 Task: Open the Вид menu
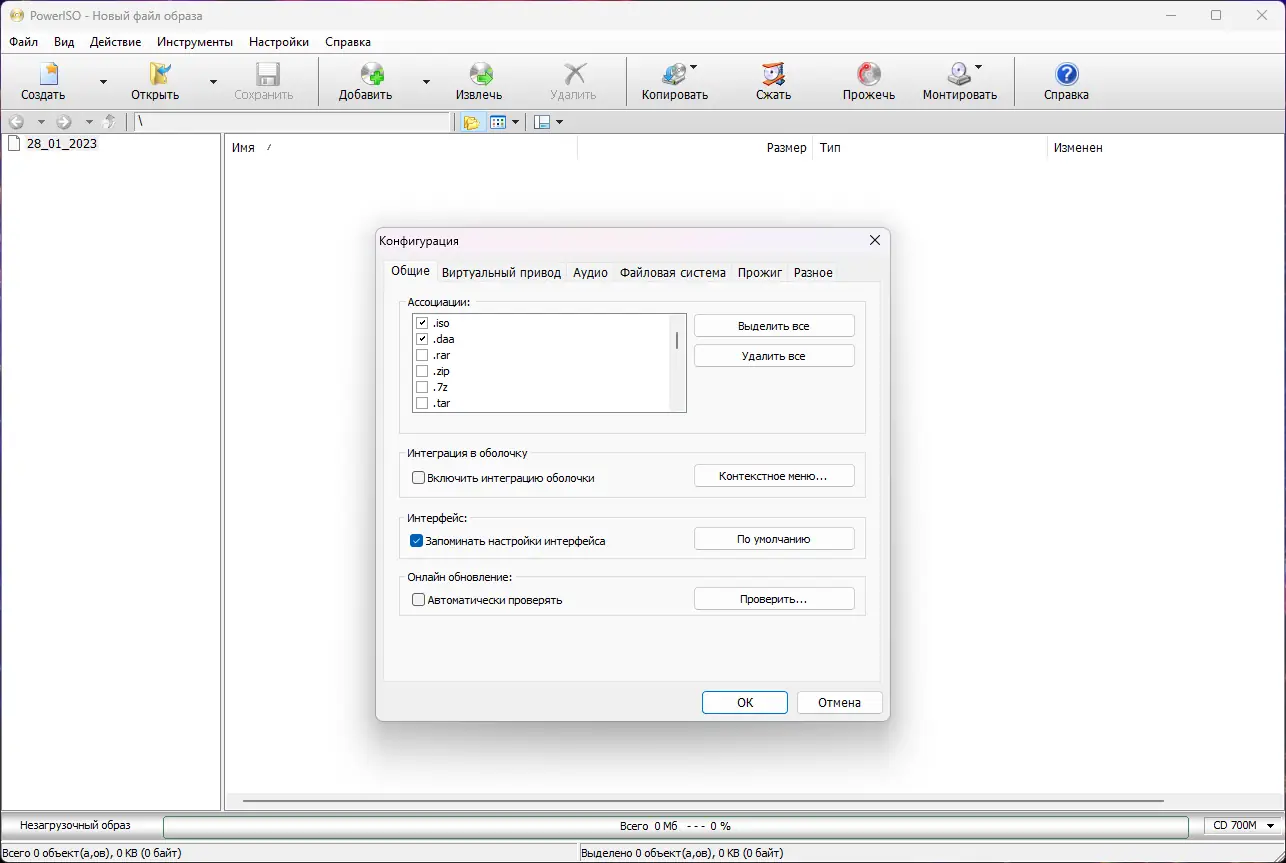coord(64,42)
